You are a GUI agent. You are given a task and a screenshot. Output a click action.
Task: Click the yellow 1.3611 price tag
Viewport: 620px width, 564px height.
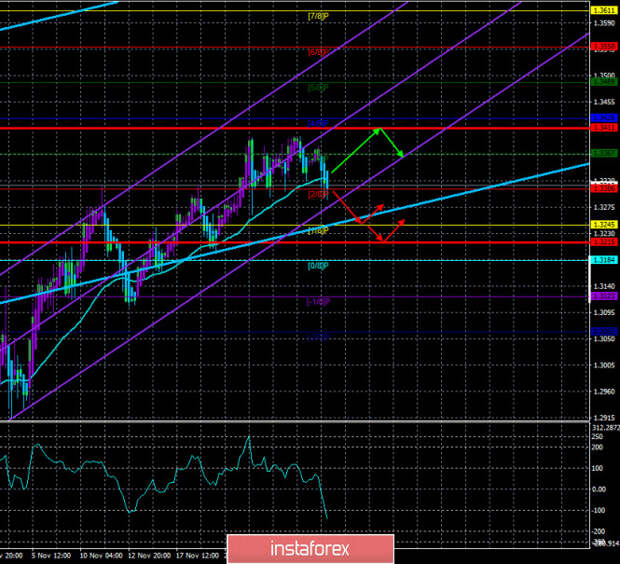tap(604, 11)
